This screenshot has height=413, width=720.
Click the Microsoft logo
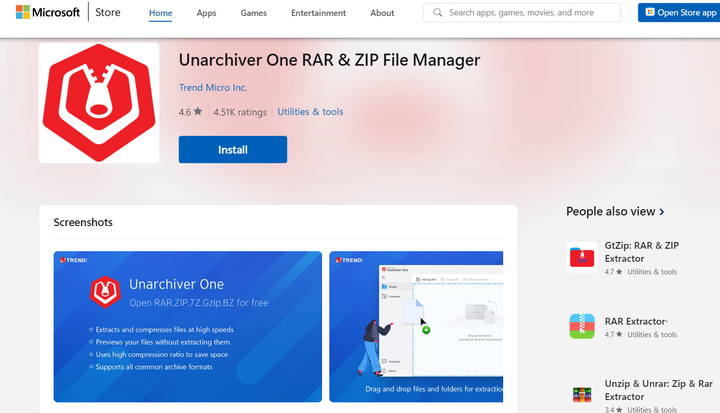point(48,12)
